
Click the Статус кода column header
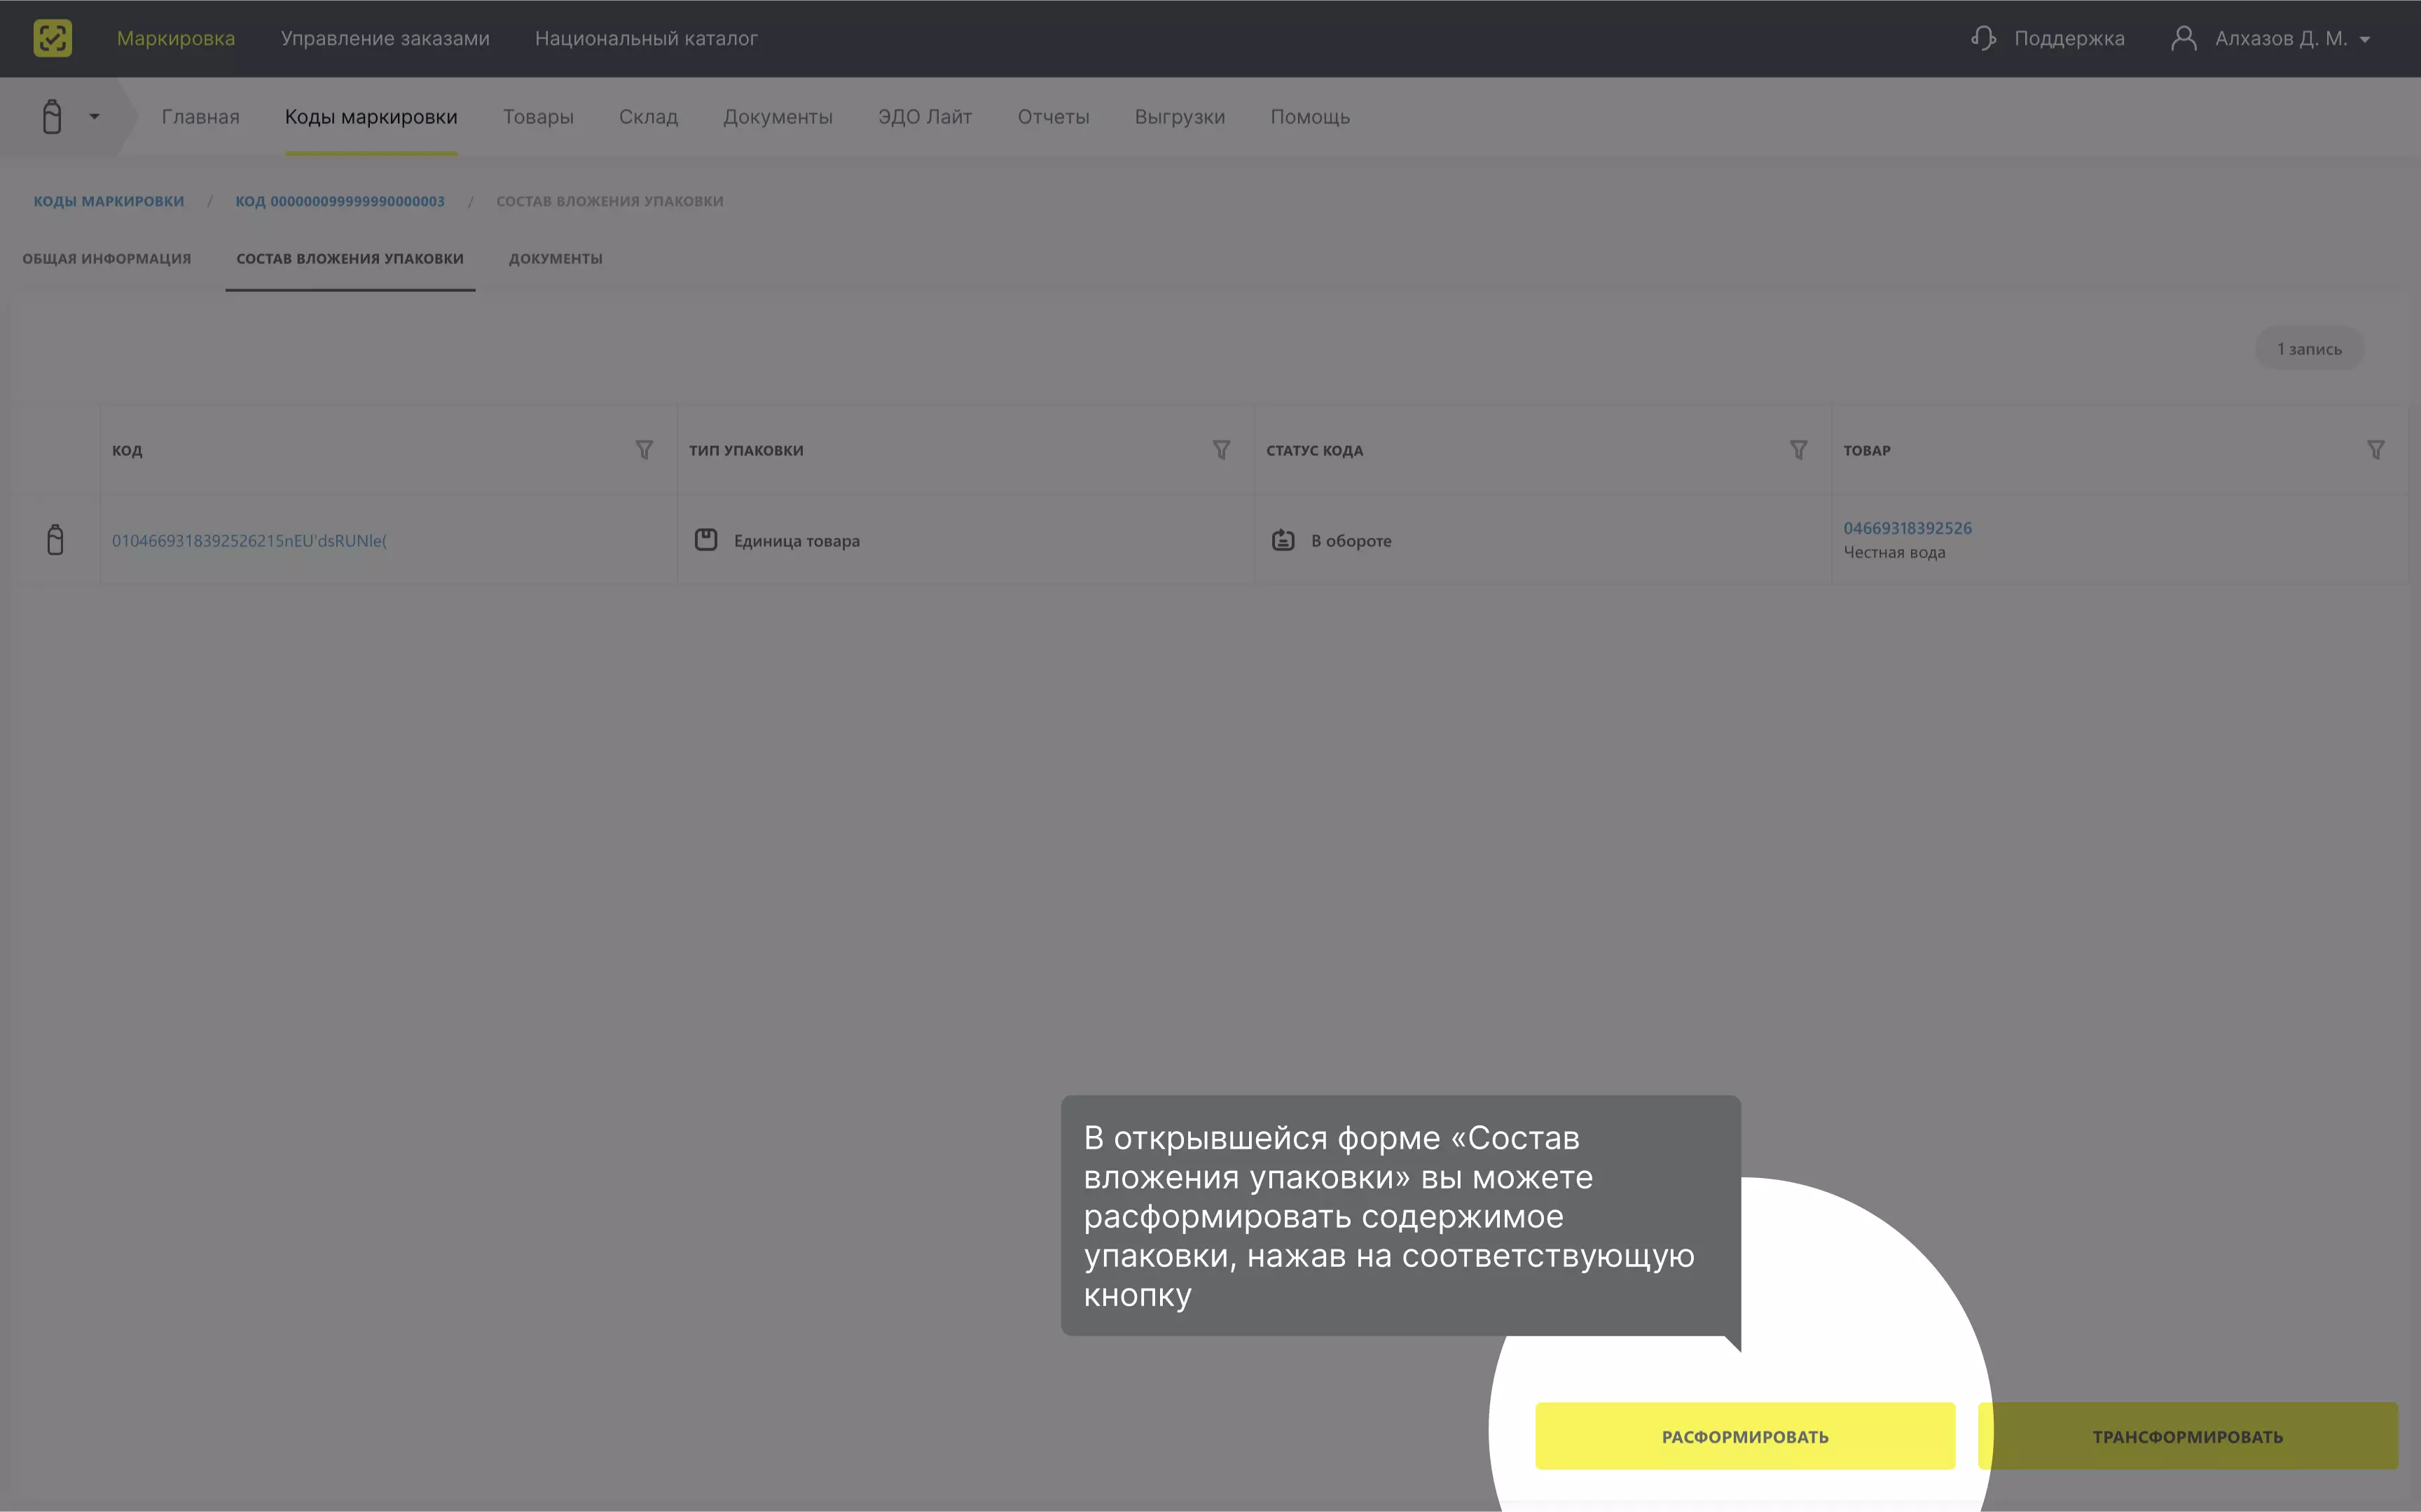click(x=1314, y=451)
